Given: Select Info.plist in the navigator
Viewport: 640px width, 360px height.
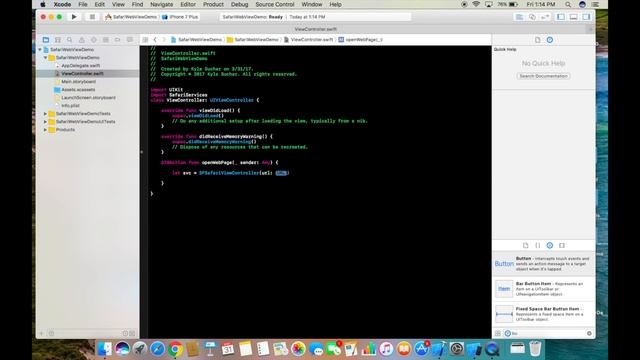Looking at the screenshot, I should (x=70, y=106).
